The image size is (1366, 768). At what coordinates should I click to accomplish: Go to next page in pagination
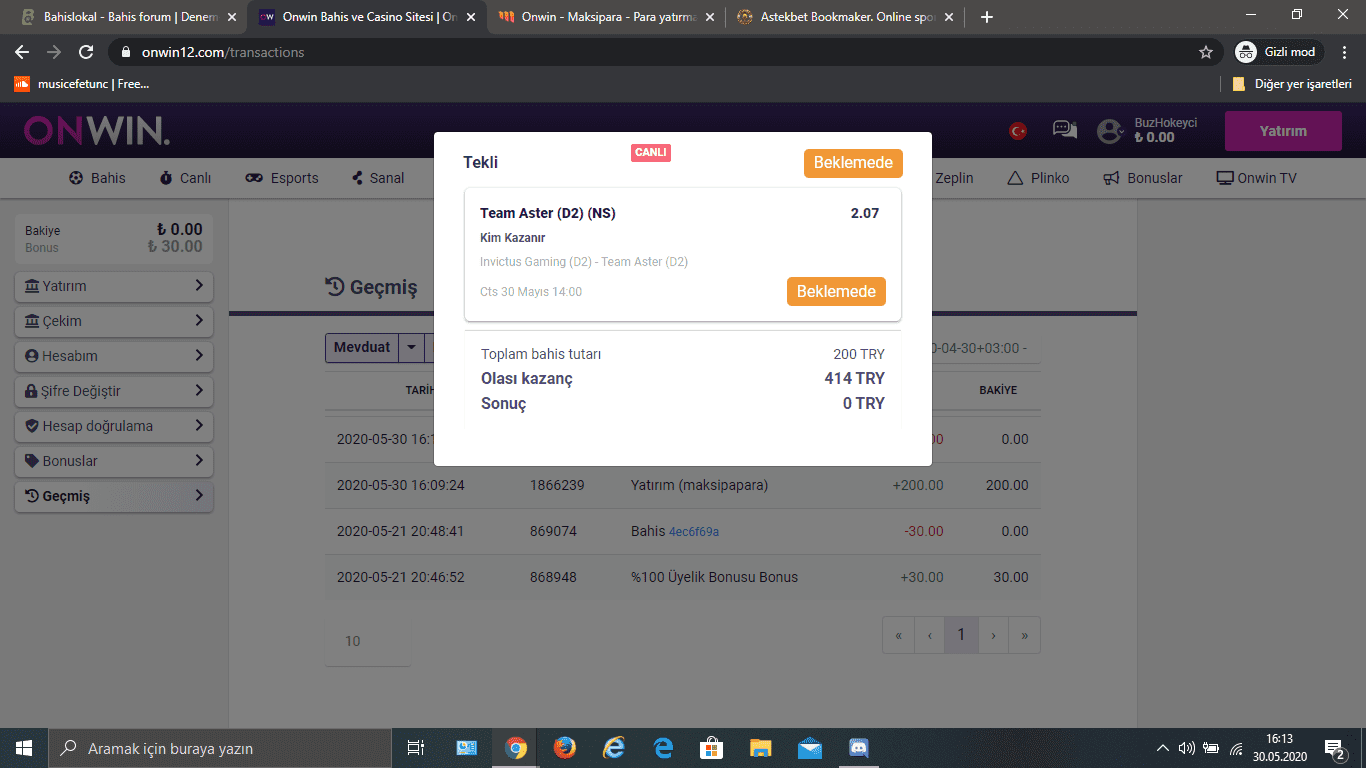pos(993,635)
